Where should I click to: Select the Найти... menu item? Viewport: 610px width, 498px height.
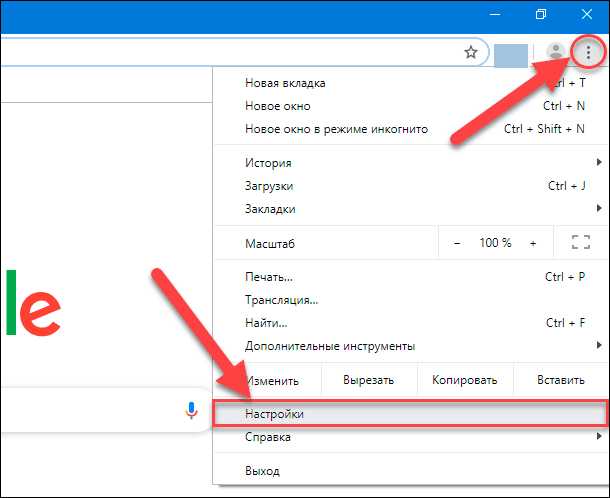point(411,323)
